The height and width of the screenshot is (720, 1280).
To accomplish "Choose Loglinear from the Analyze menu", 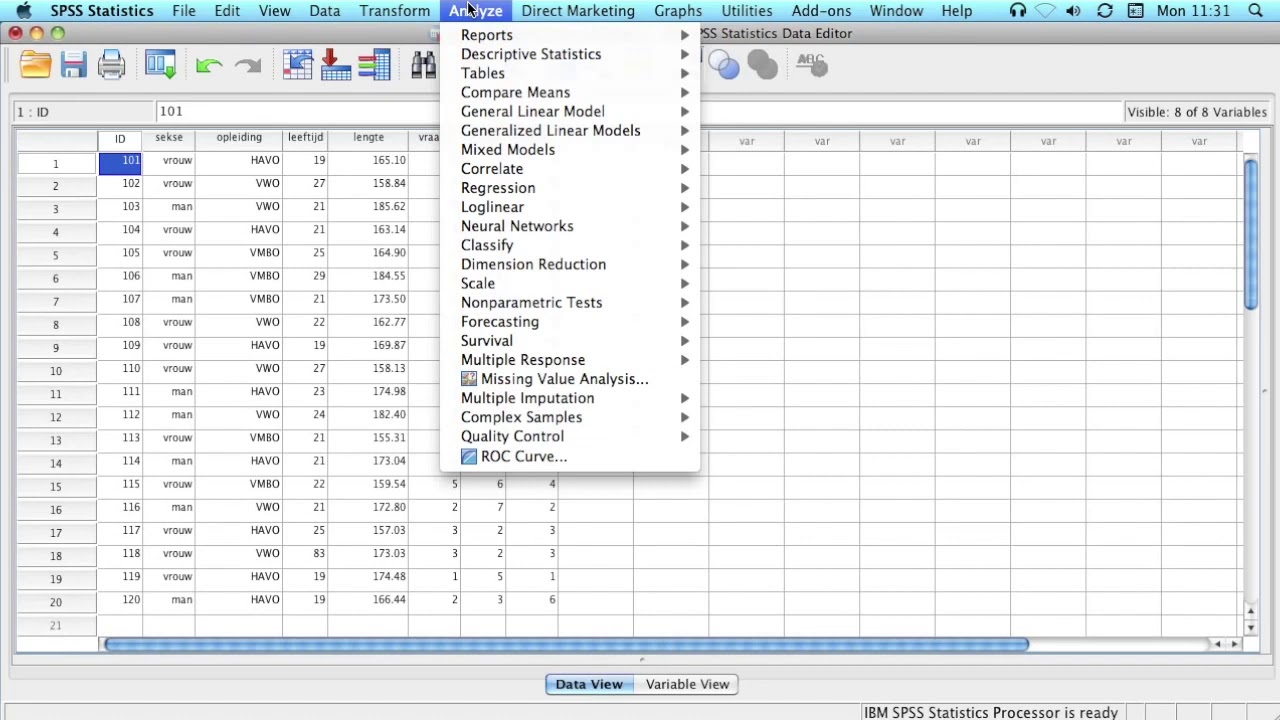I will (x=570, y=207).
